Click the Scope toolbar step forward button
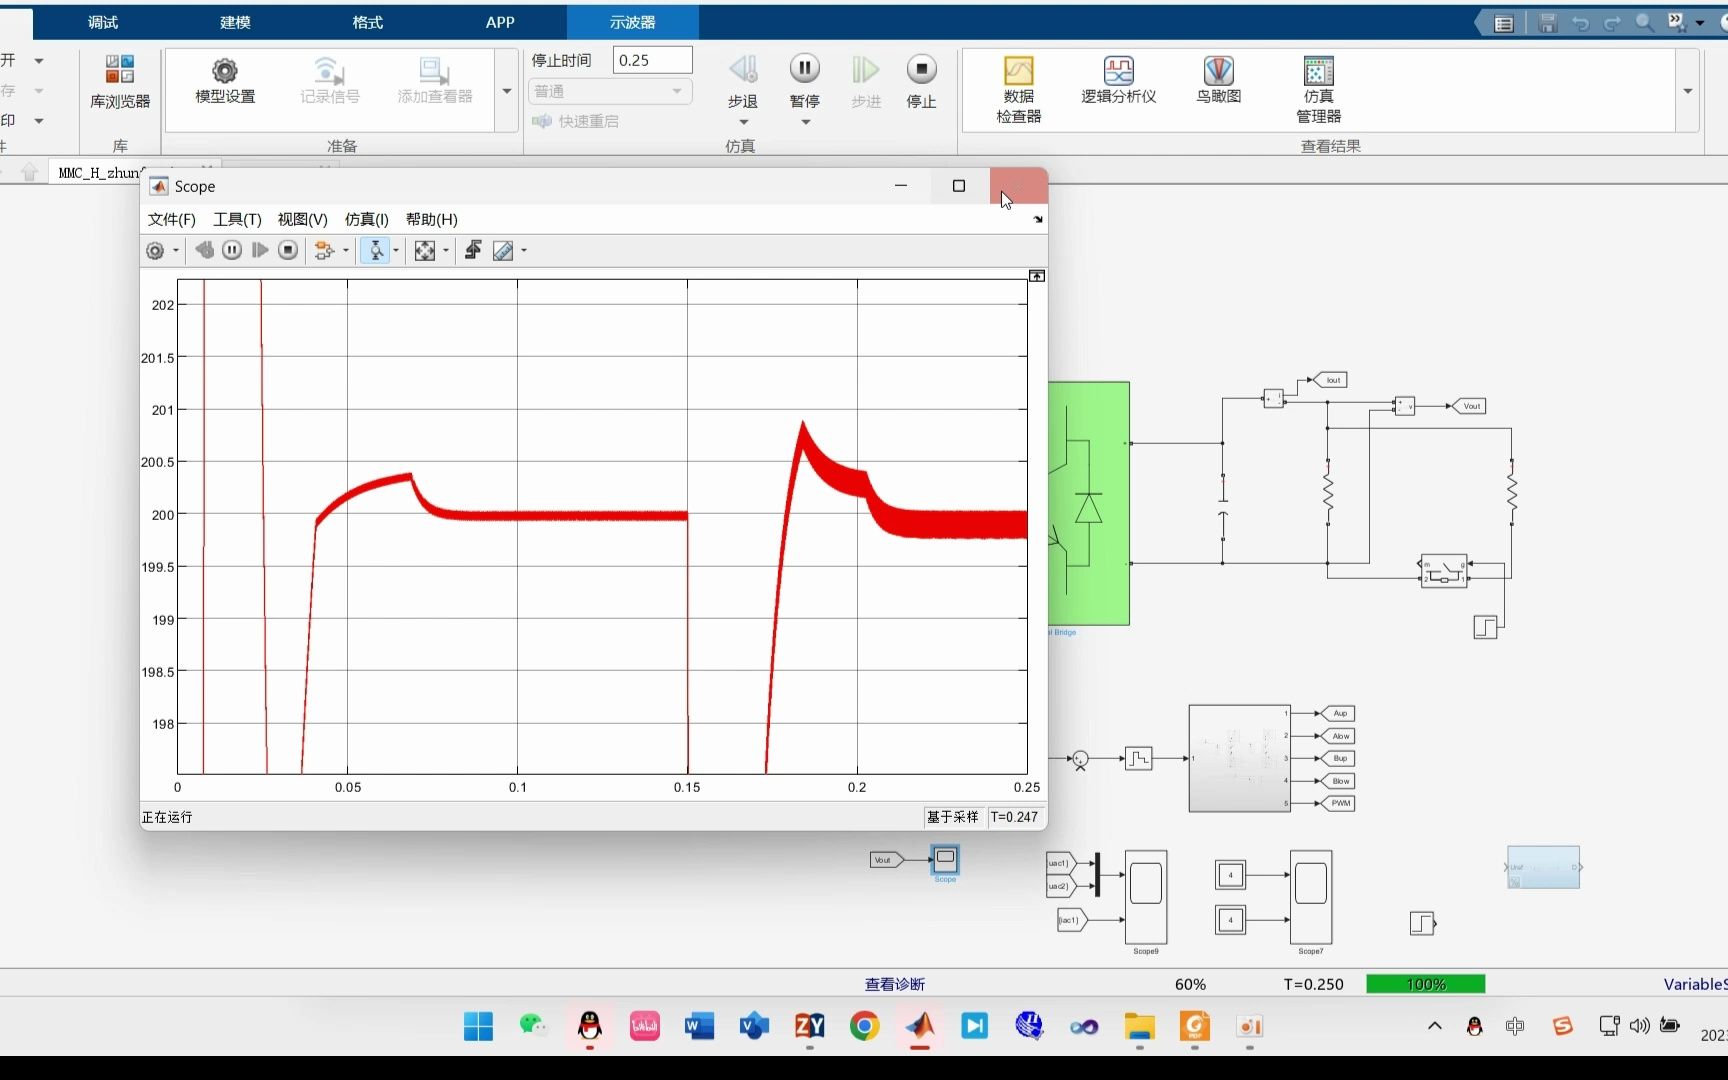 [x=260, y=251]
